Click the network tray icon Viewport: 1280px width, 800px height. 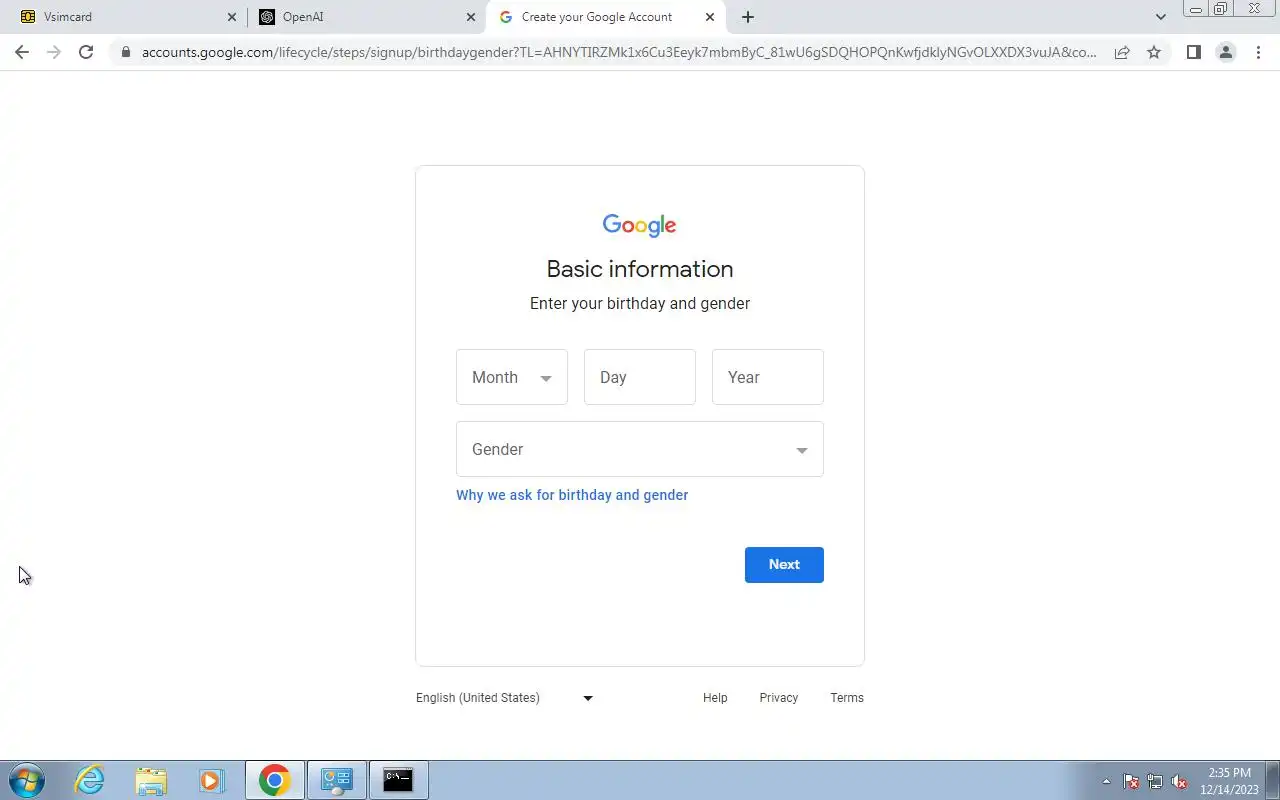1155,781
